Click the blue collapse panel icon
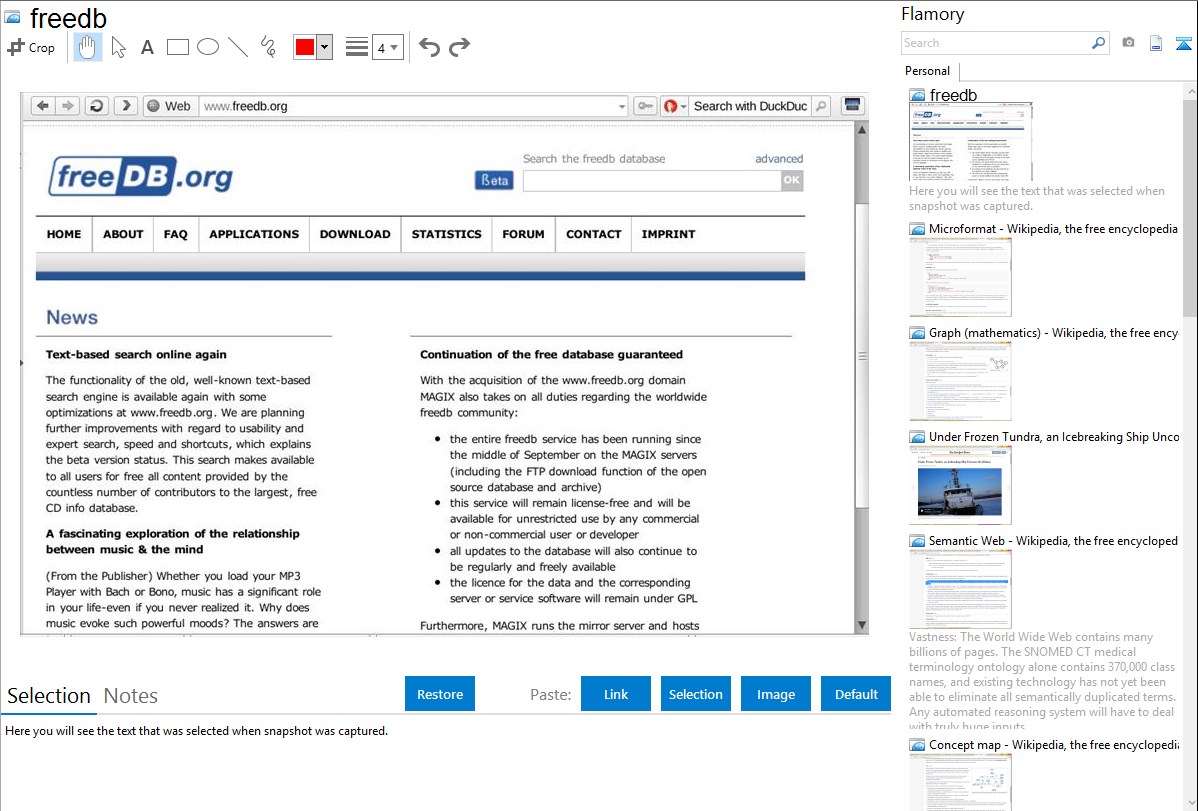The image size is (1198, 811). point(1183,43)
